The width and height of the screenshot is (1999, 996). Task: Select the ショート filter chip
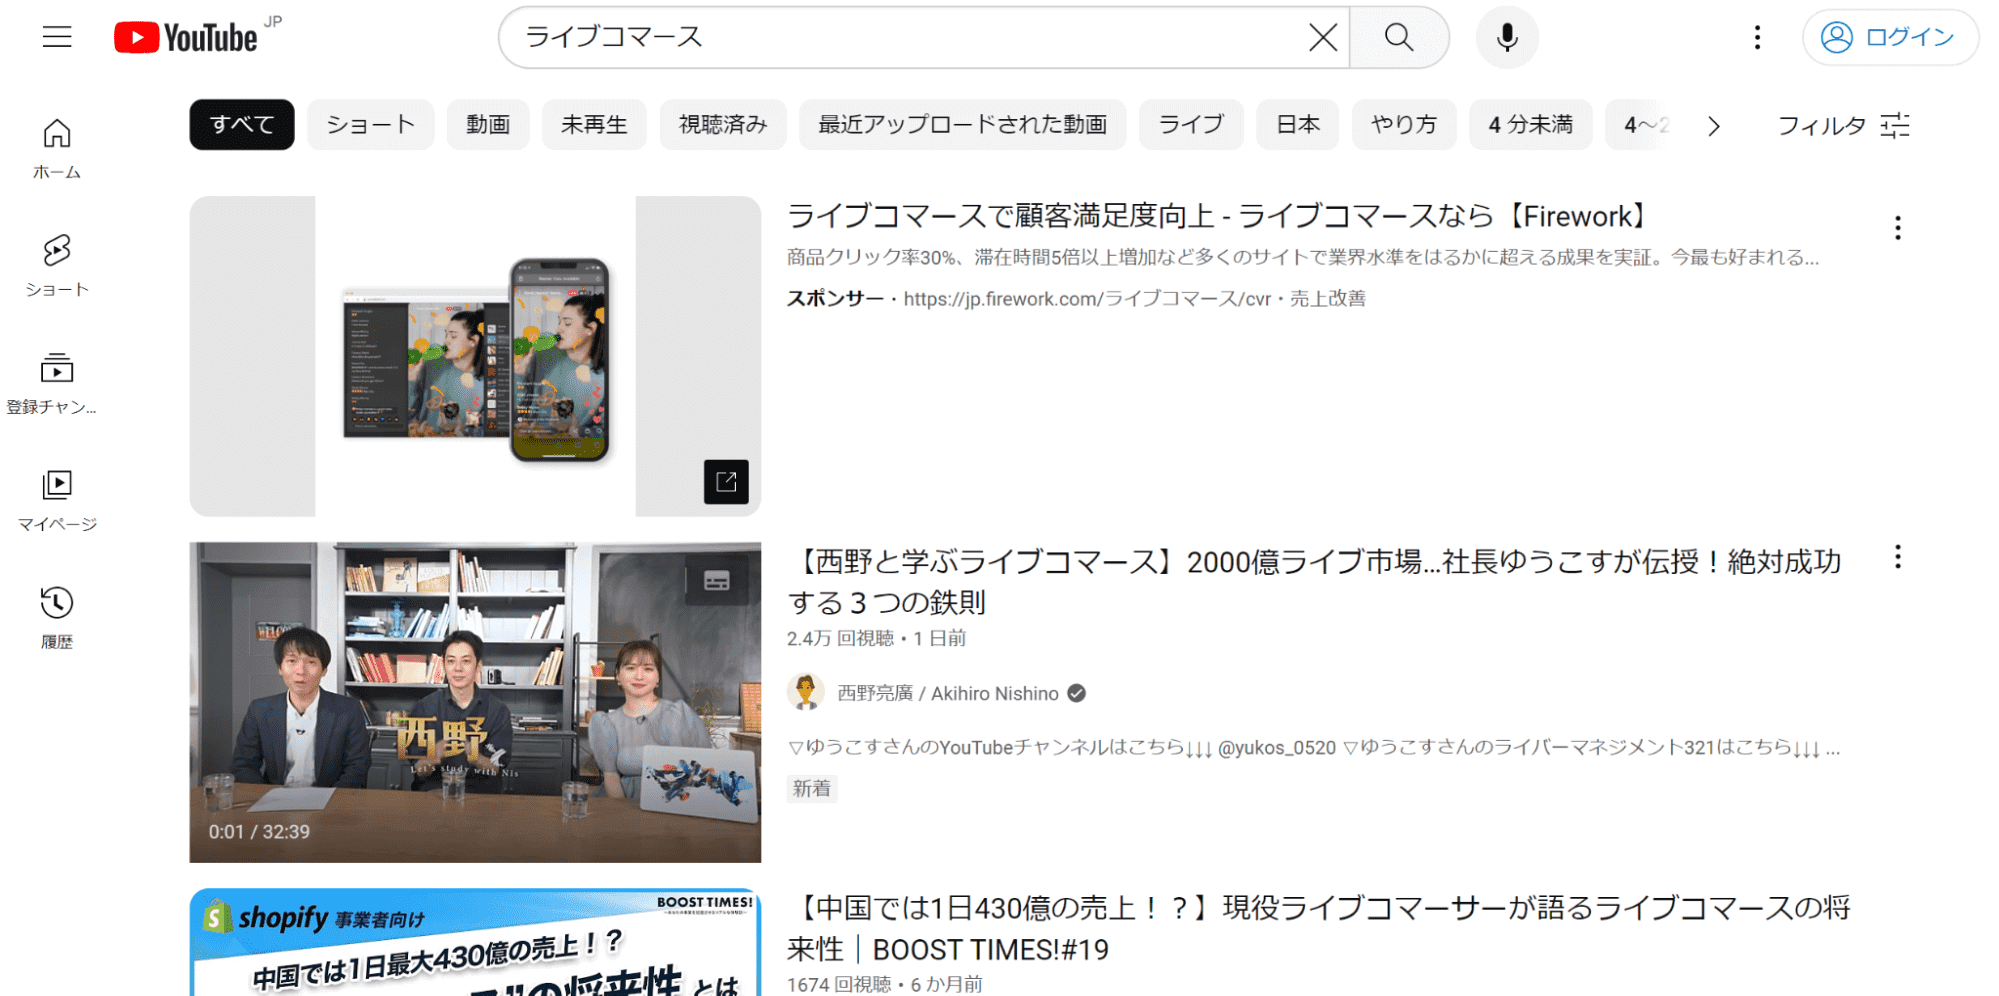371,124
